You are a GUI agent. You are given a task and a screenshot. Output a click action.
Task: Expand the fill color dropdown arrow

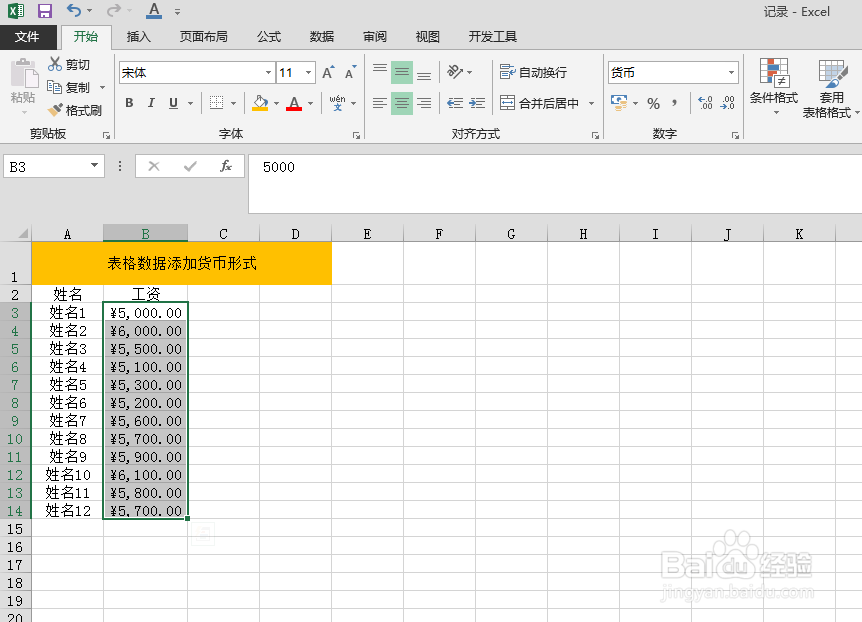(x=275, y=103)
